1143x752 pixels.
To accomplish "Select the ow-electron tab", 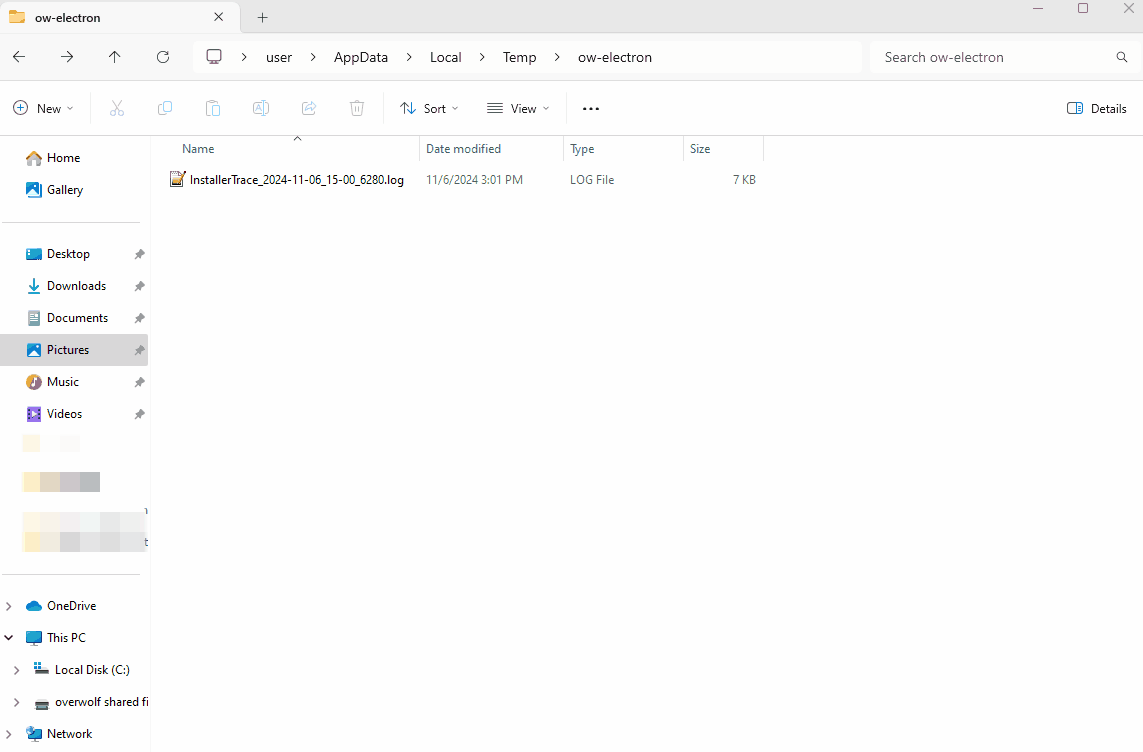I will [120, 17].
